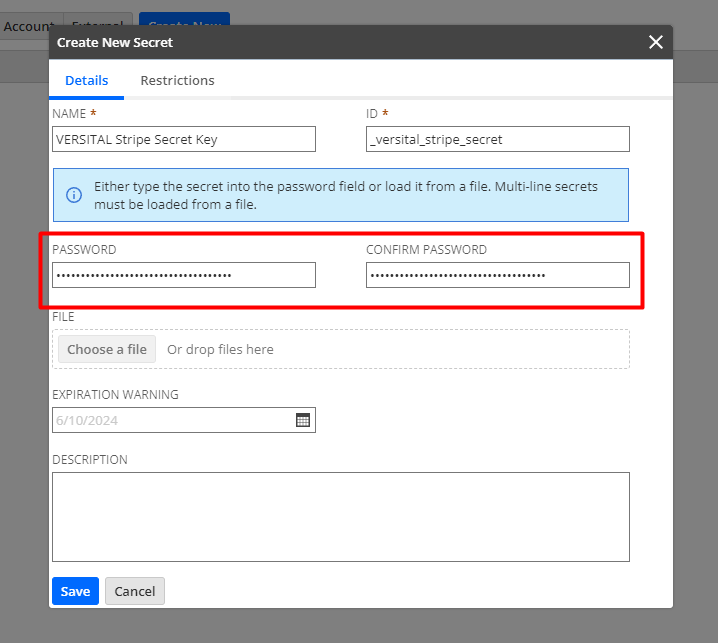
Task: Click into the ID input field
Action: pyautogui.click(x=497, y=139)
